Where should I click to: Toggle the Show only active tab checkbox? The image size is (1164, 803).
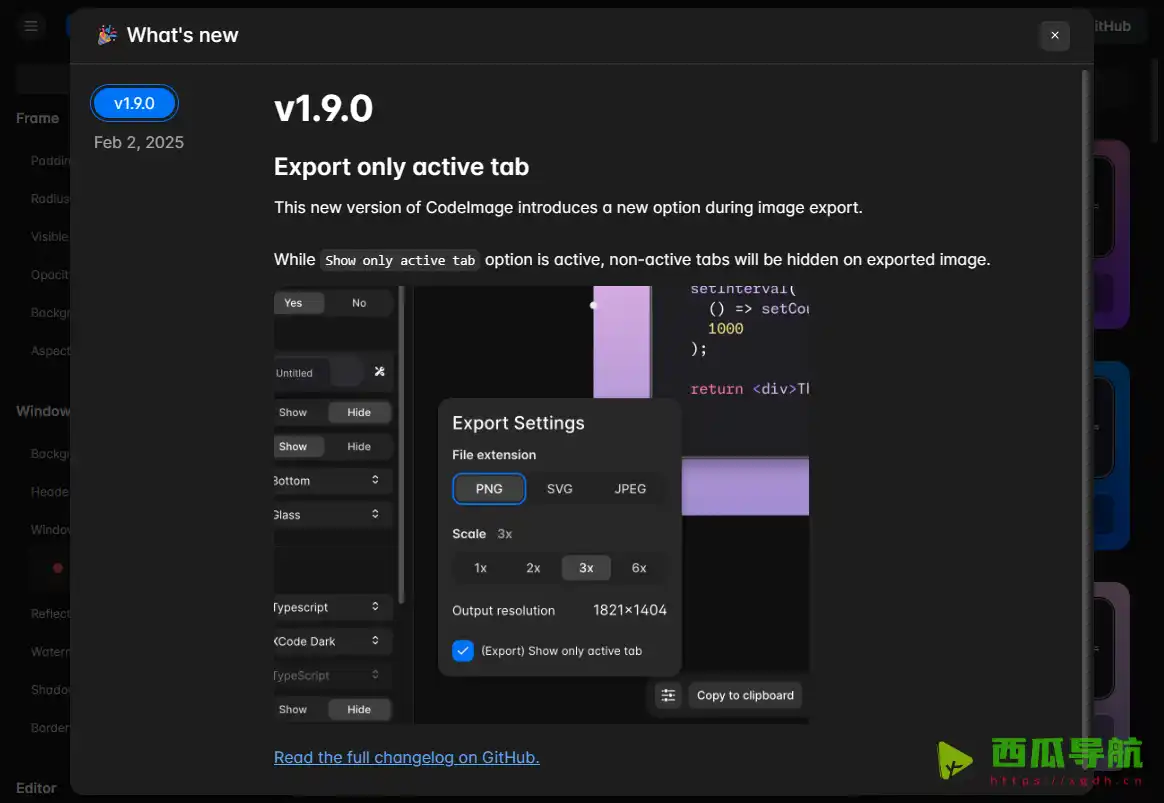click(x=463, y=651)
